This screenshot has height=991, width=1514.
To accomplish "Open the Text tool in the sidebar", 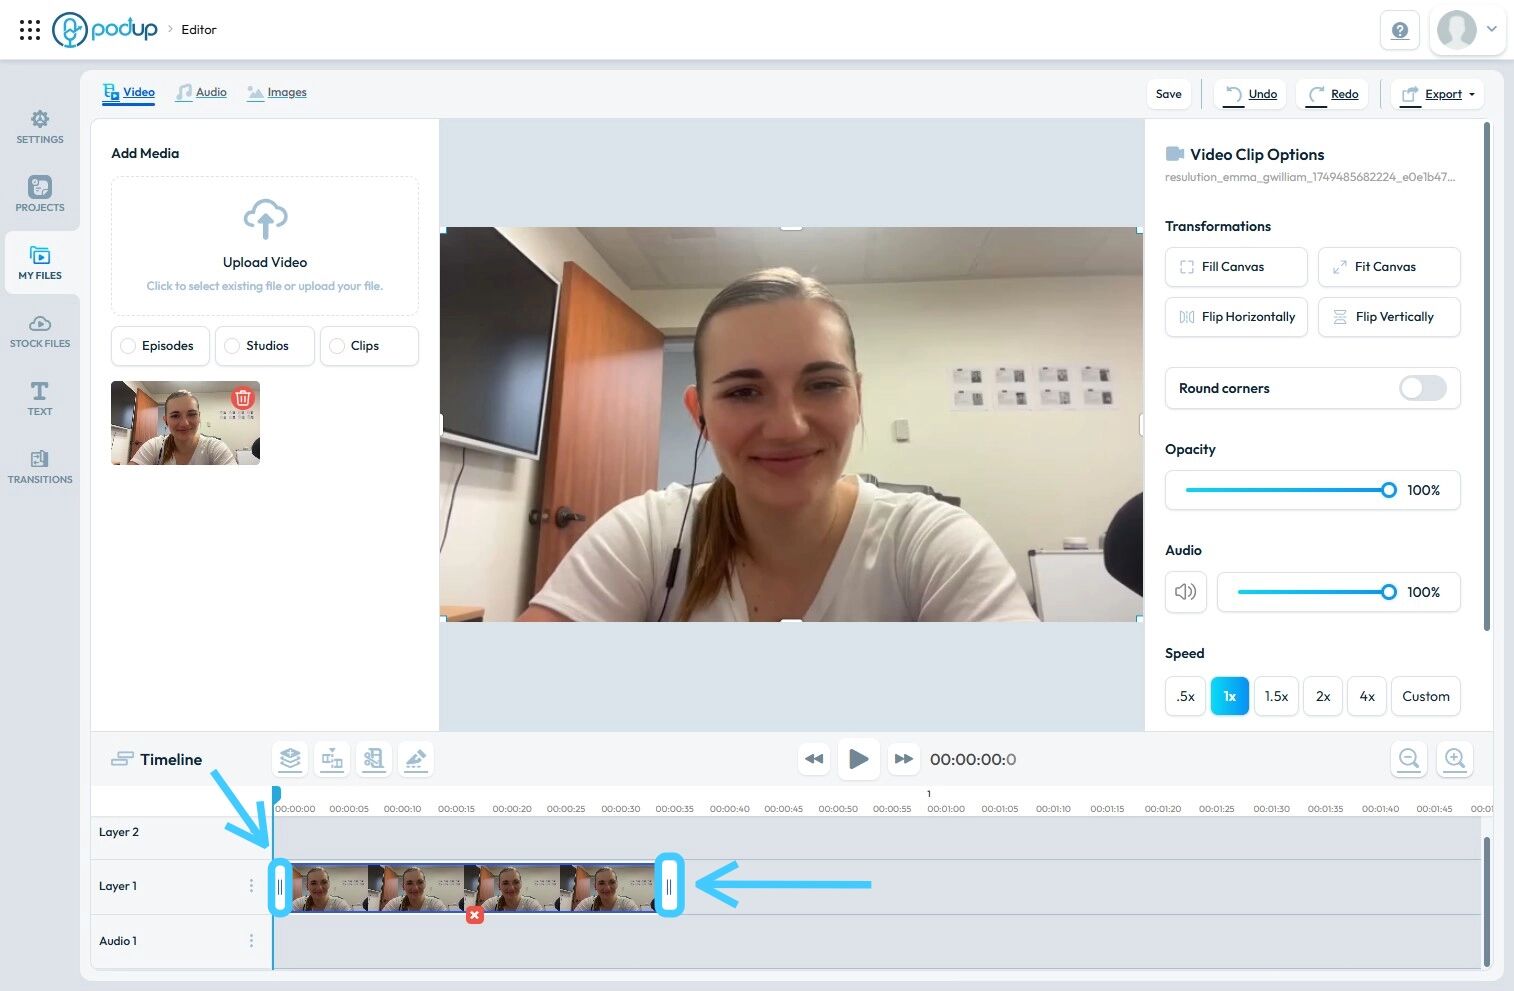I will [x=40, y=399].
